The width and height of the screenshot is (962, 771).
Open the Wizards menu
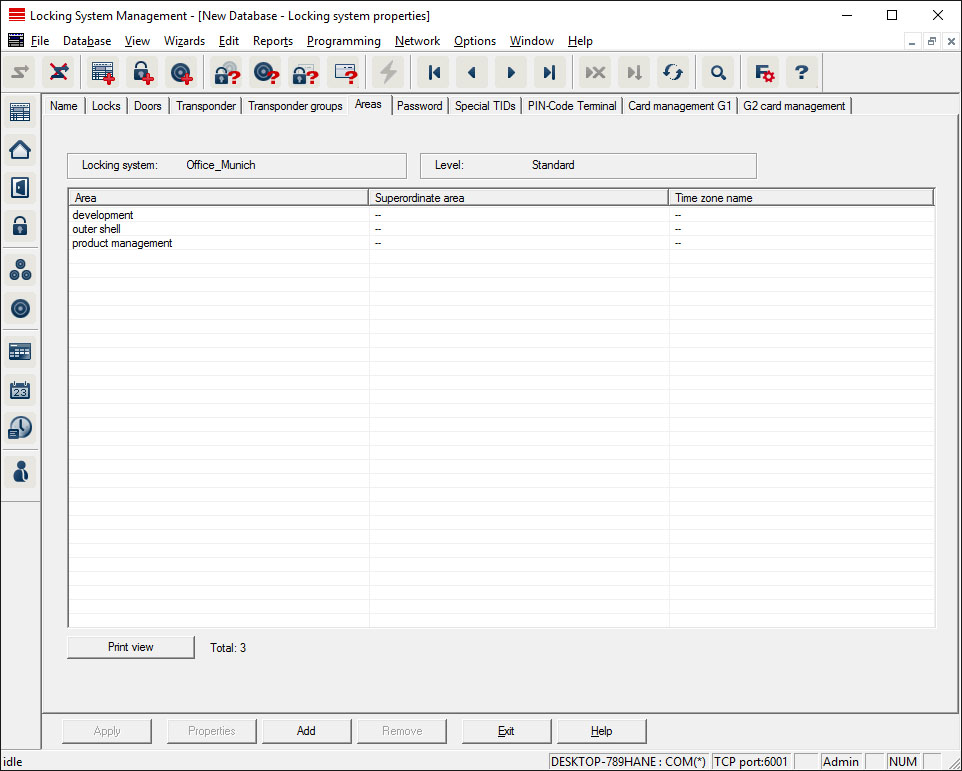(x=184, y=41)
